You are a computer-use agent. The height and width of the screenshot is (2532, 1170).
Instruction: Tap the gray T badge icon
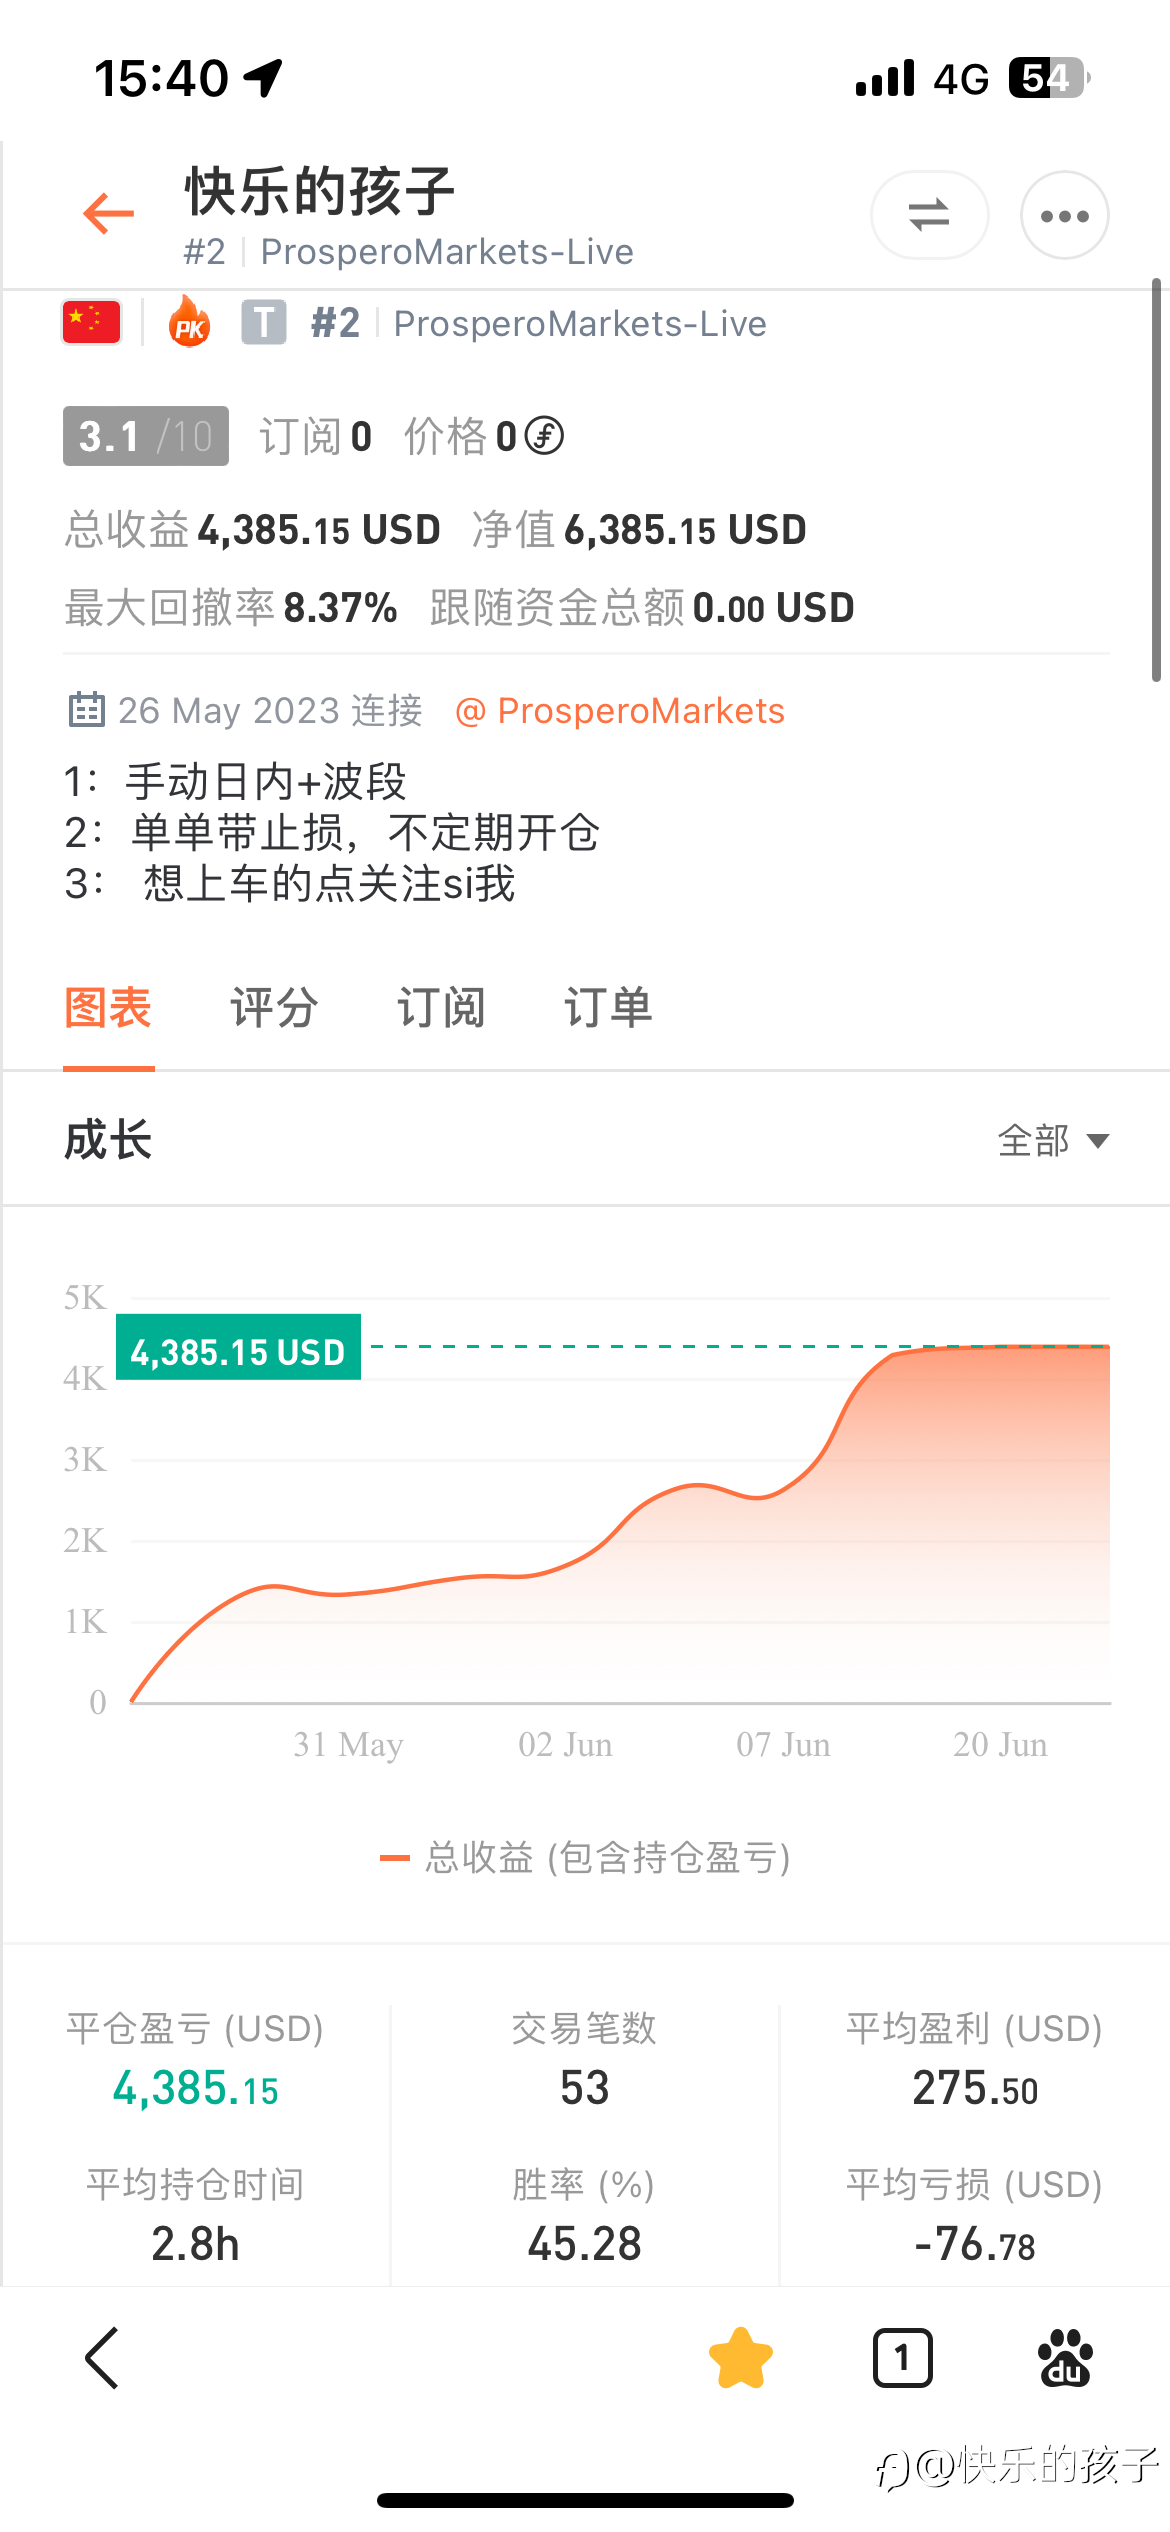point(264,323)
